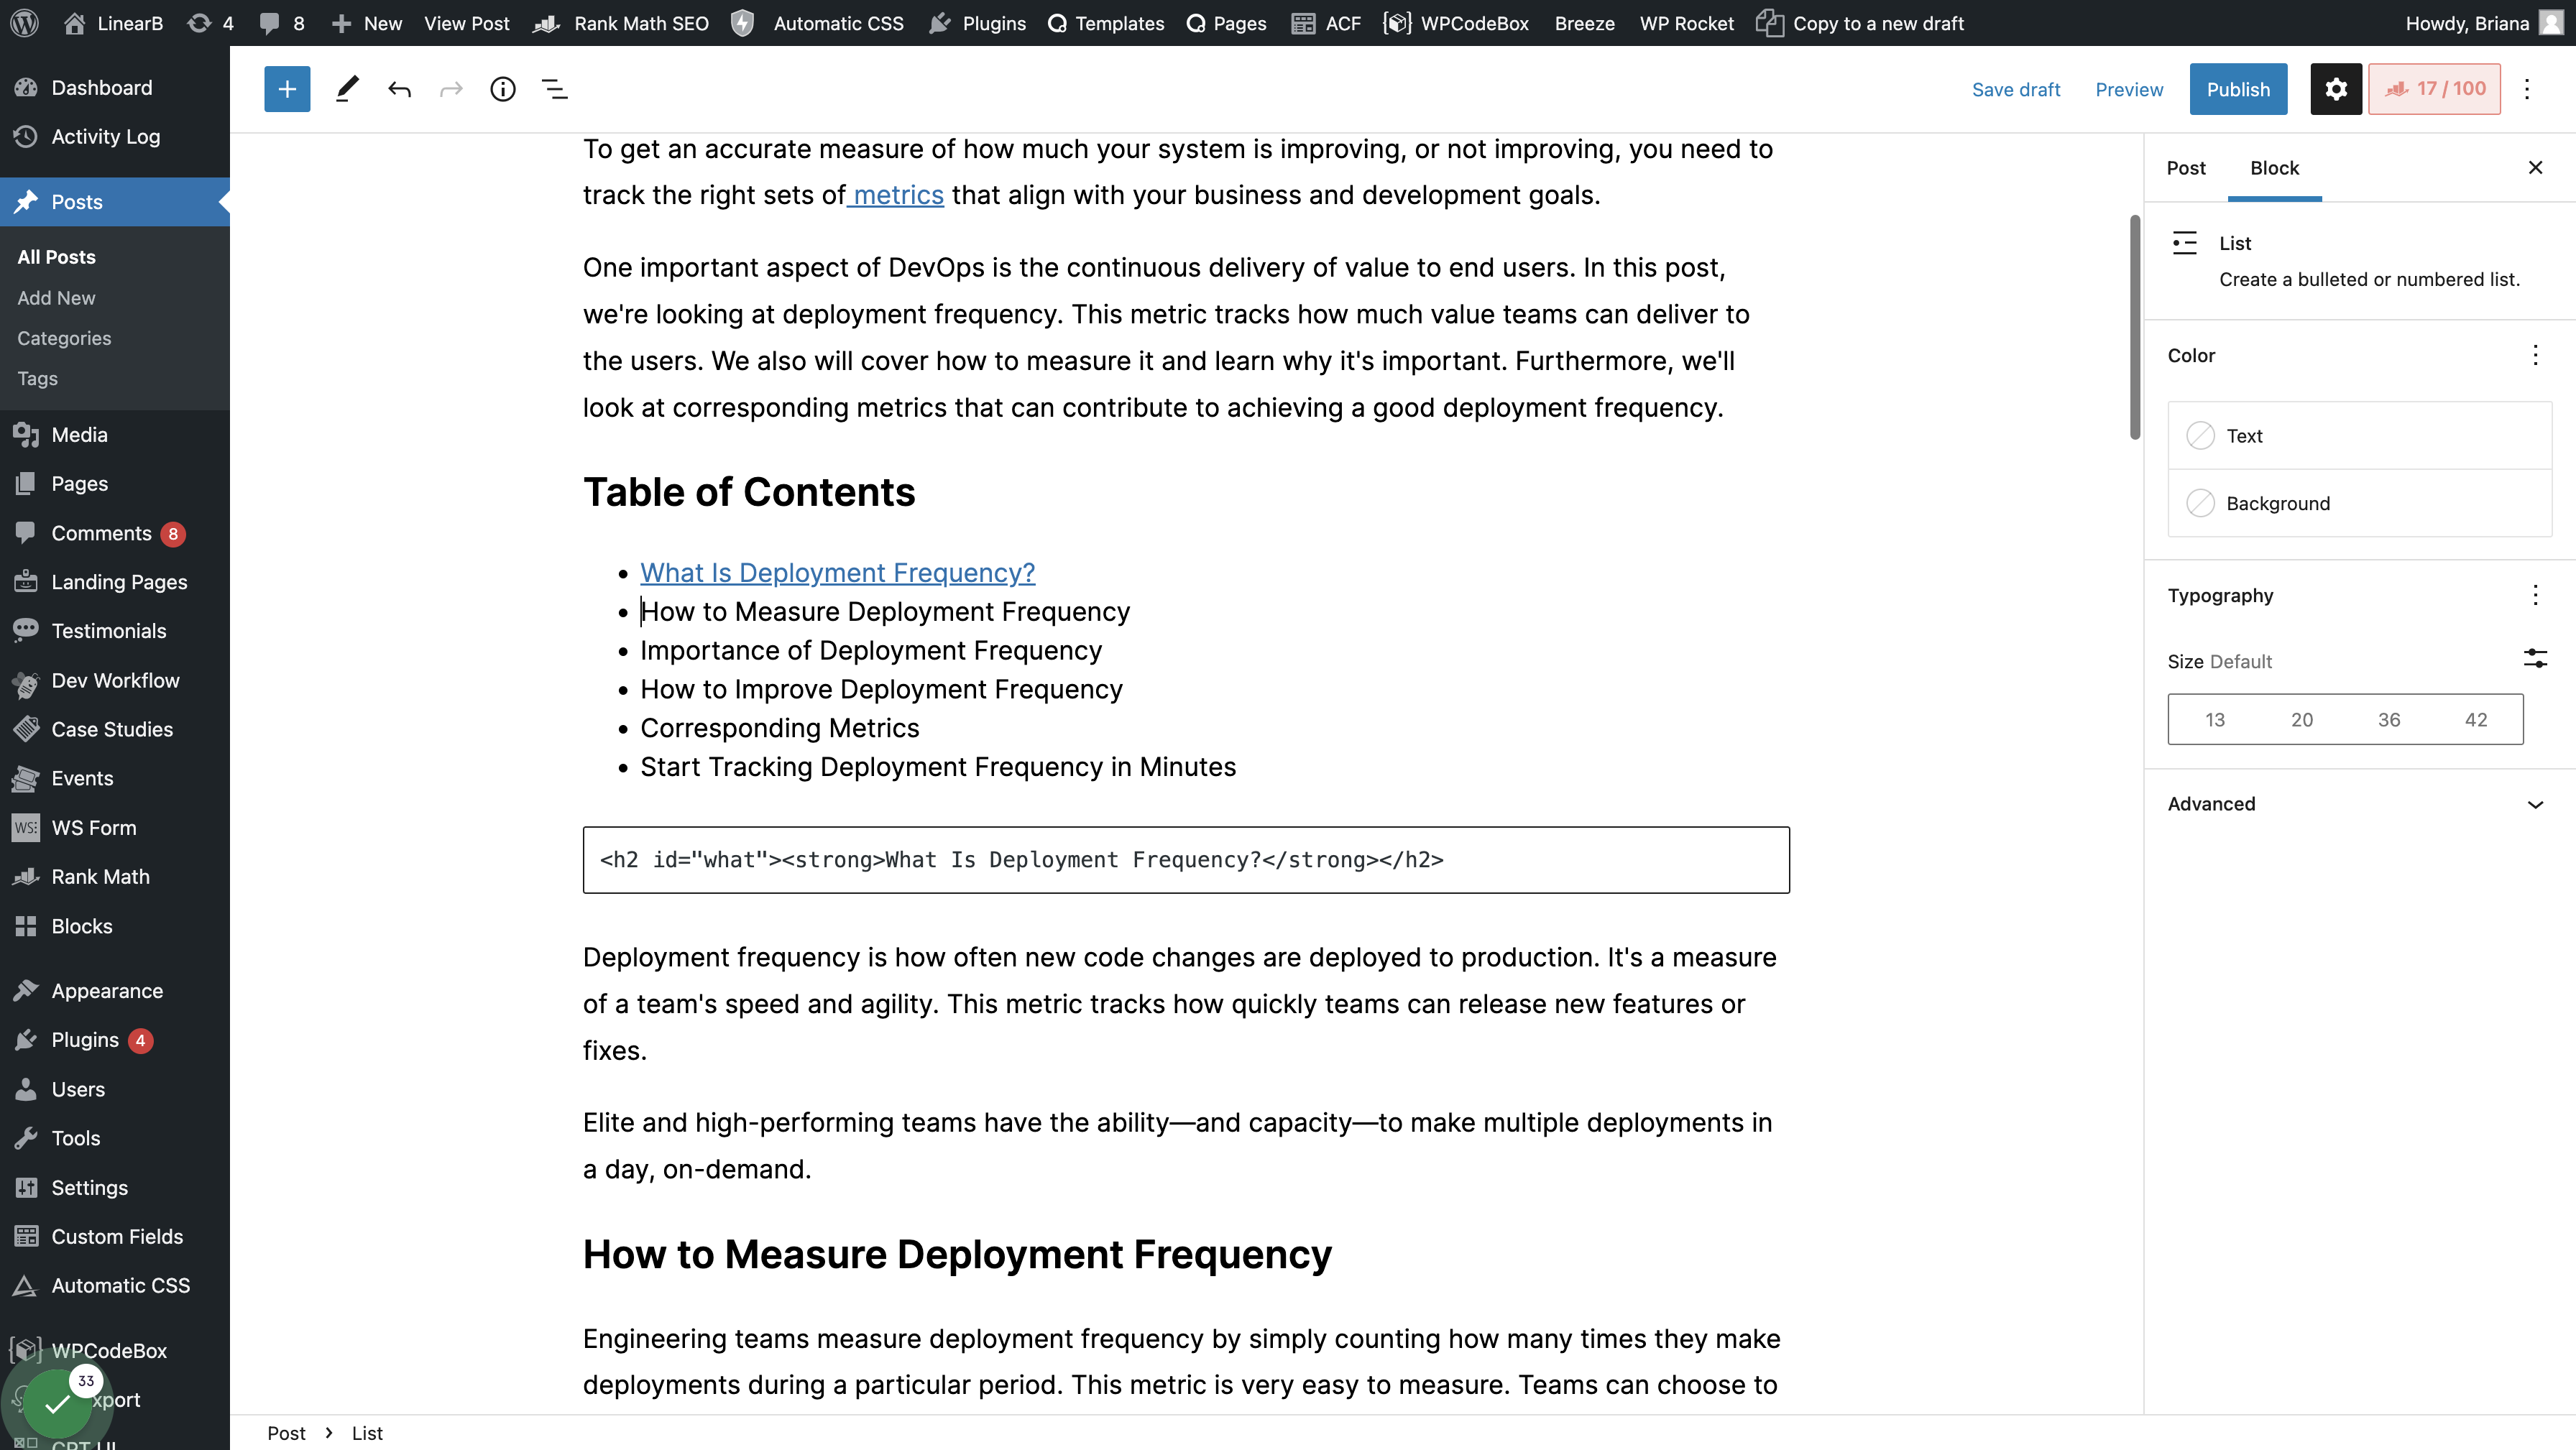Click Copy to a new draft
This screenshot has width=2576, height=1450.
(1861, 23)
